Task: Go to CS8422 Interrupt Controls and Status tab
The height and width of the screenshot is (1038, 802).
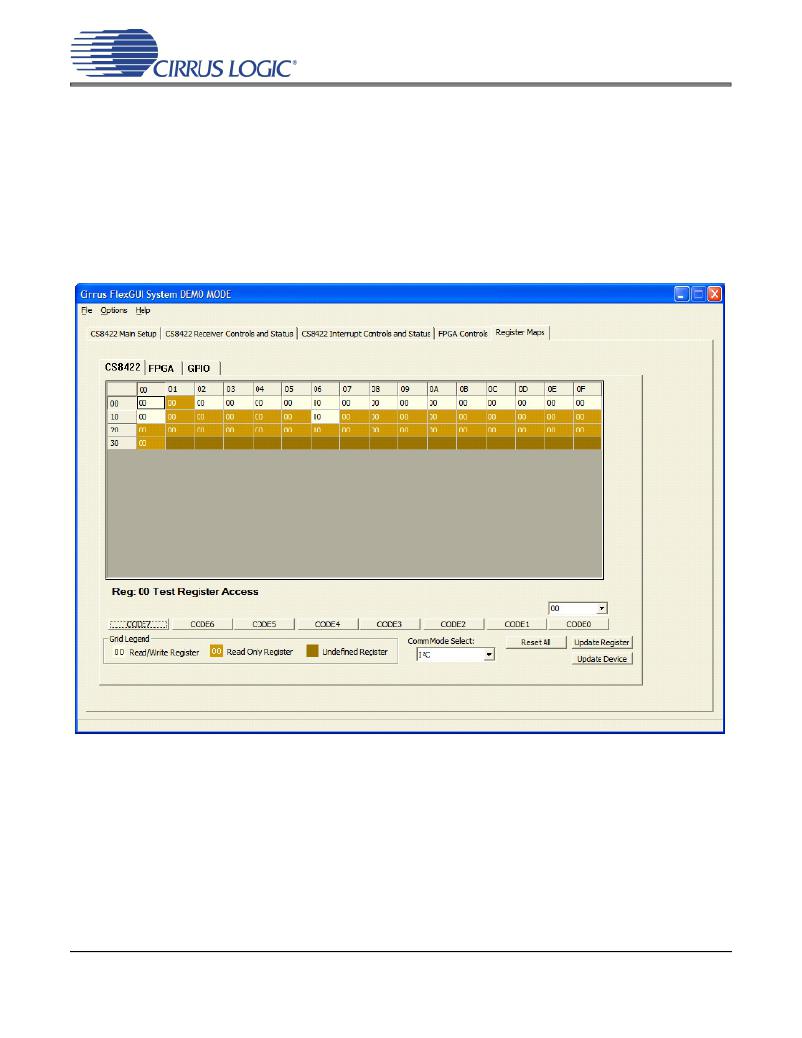Action: 366,334
